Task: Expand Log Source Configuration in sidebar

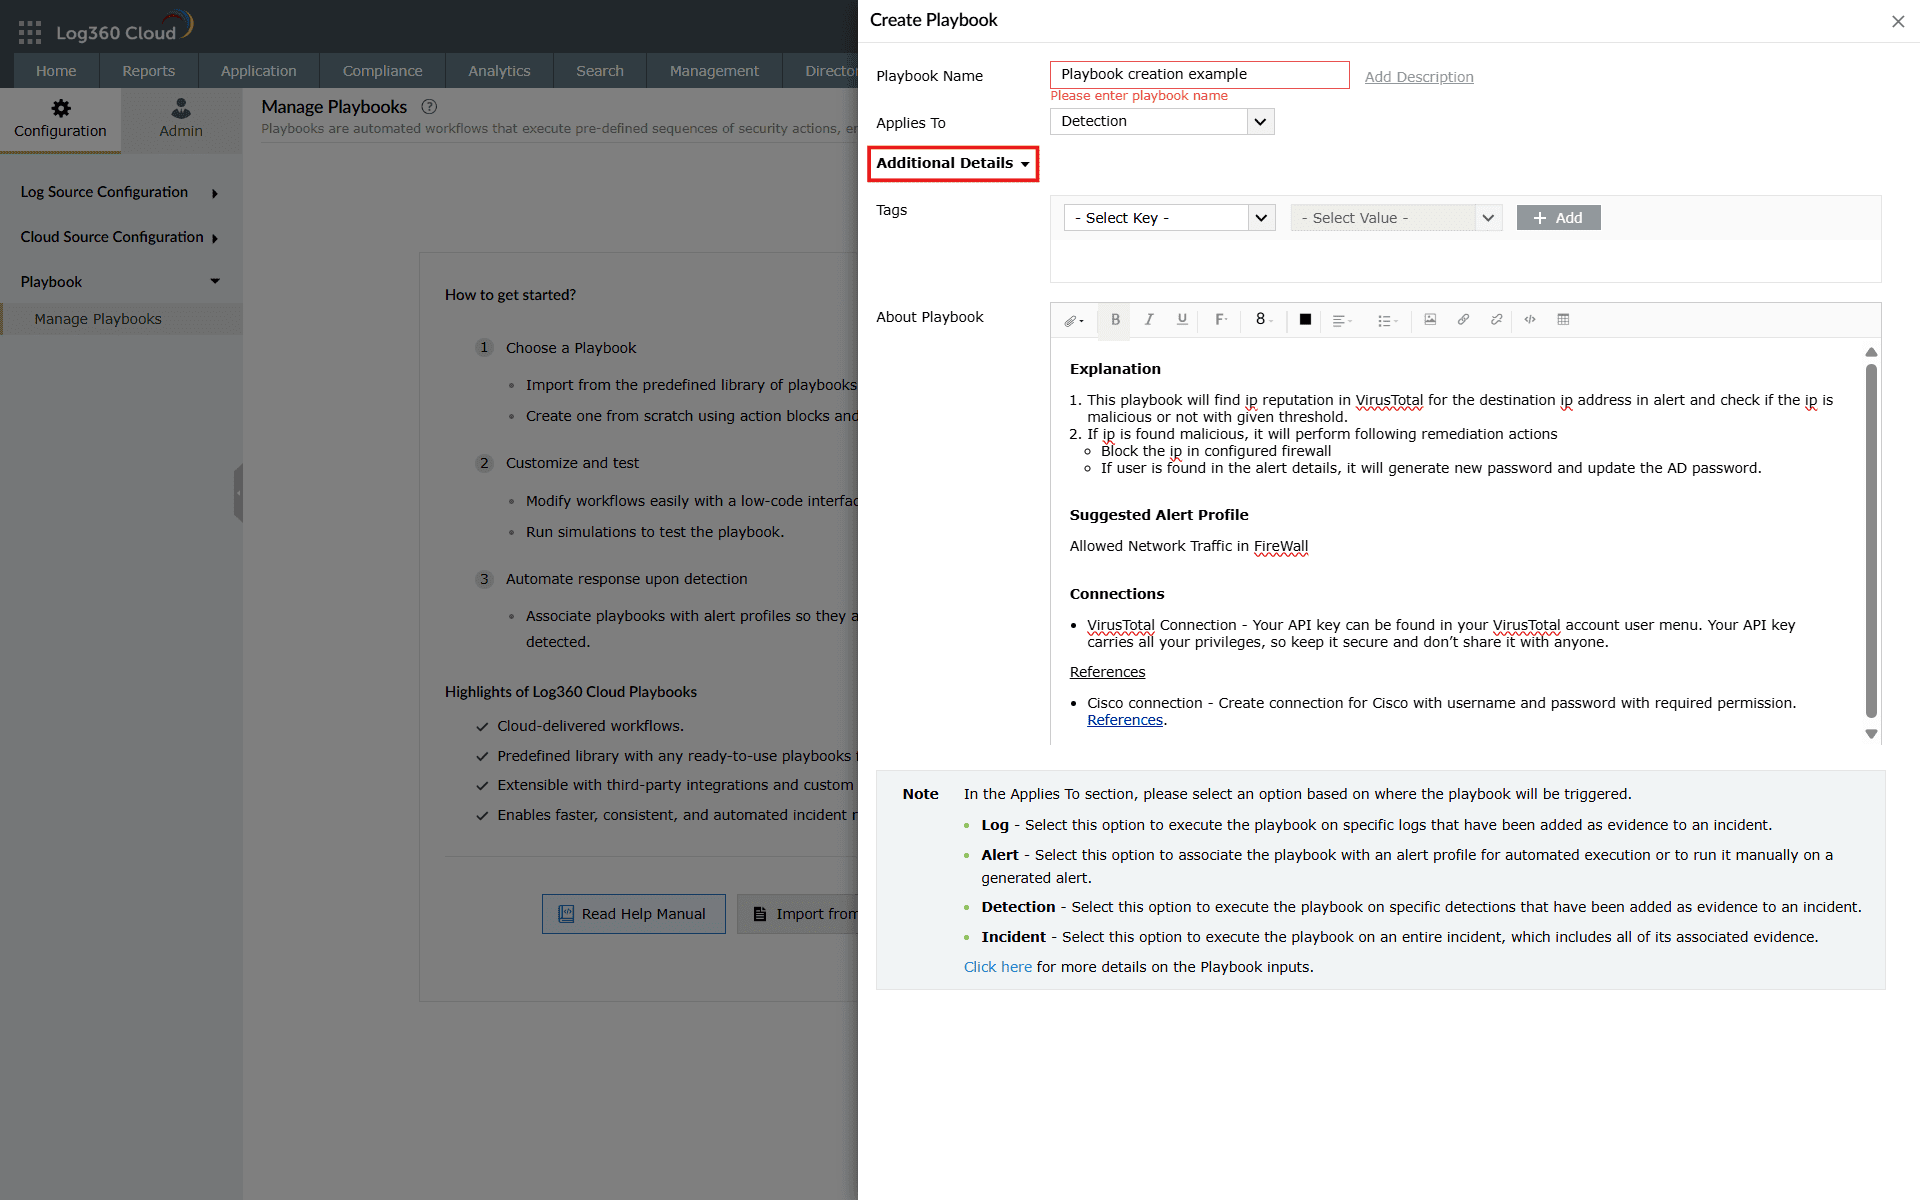Action: point(120,192)
